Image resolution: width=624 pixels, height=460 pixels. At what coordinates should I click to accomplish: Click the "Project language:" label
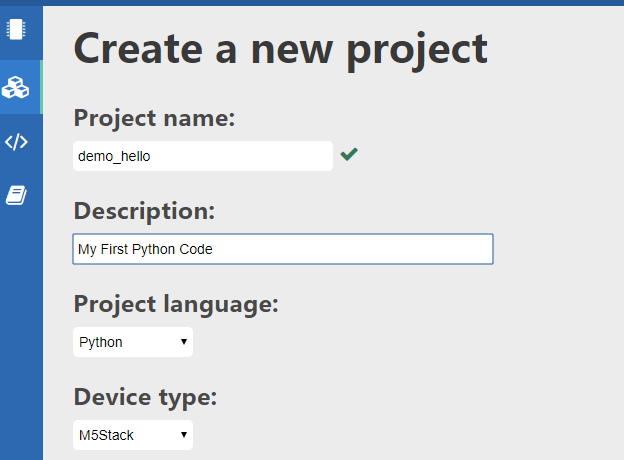(x=176, y=305)
